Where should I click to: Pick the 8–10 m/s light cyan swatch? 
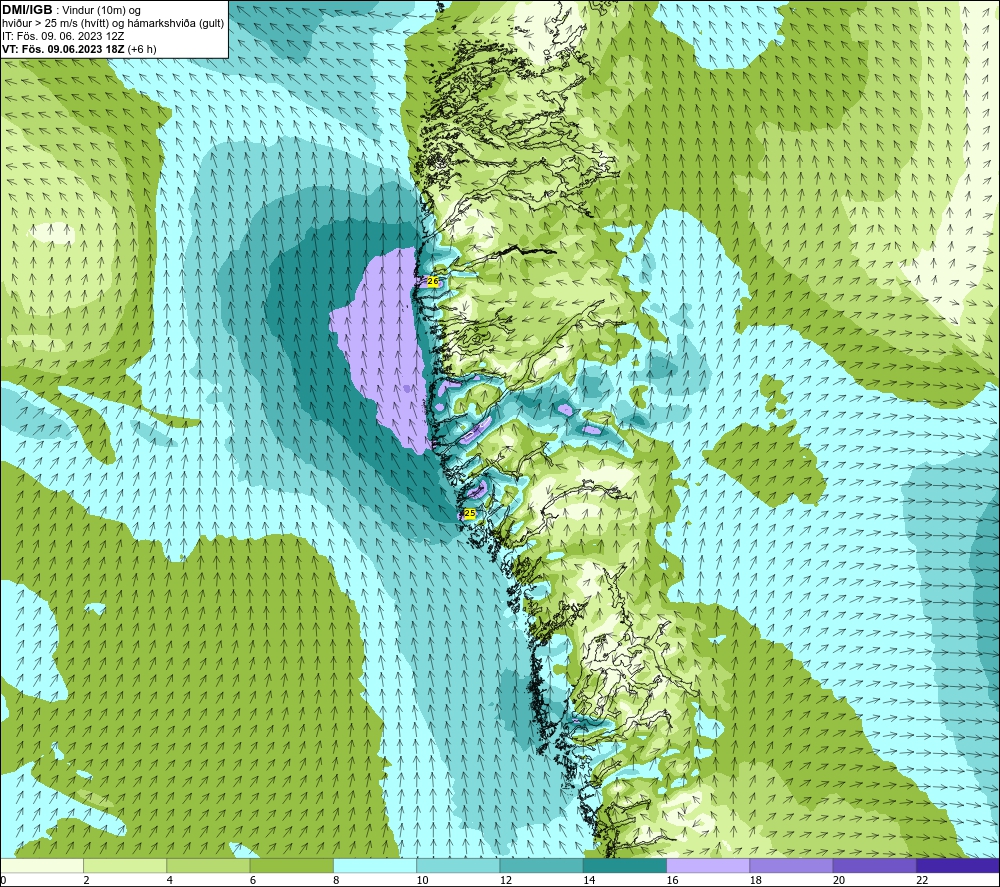pyautogui.click(x=375, y=865)
